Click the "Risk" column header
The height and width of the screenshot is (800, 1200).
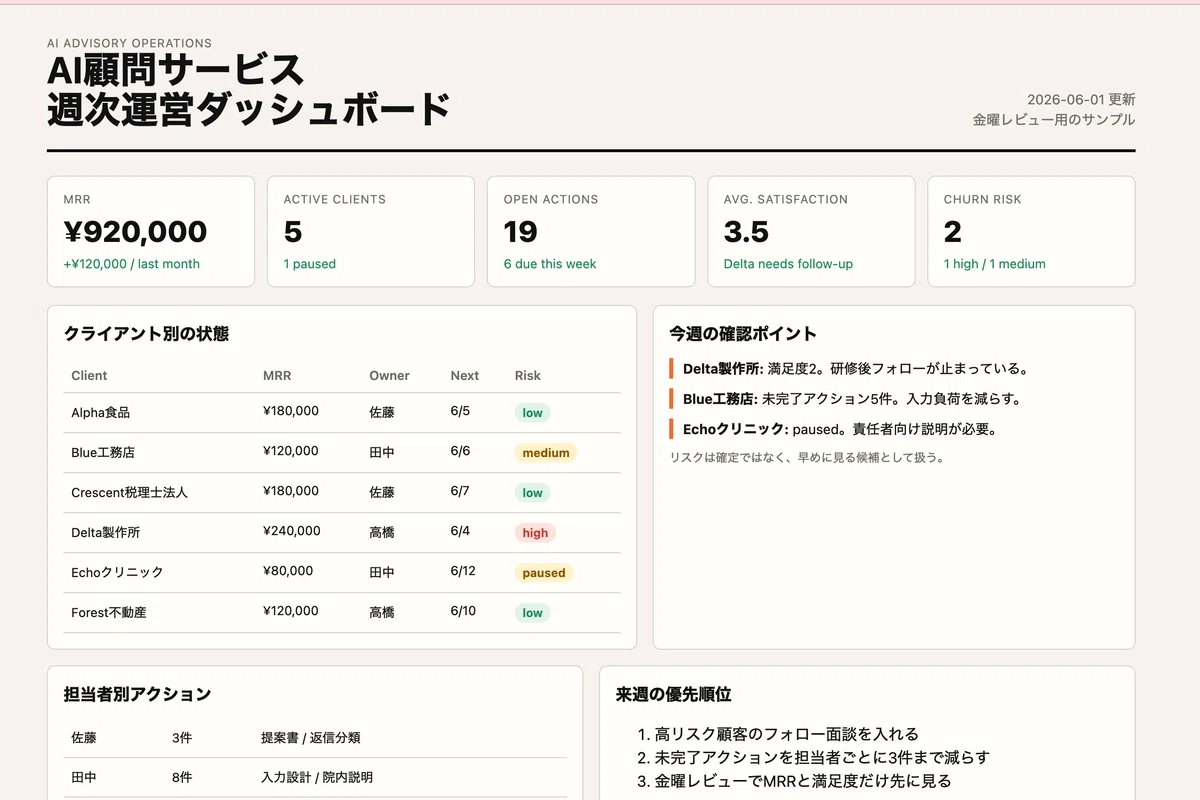click(527, 376)
